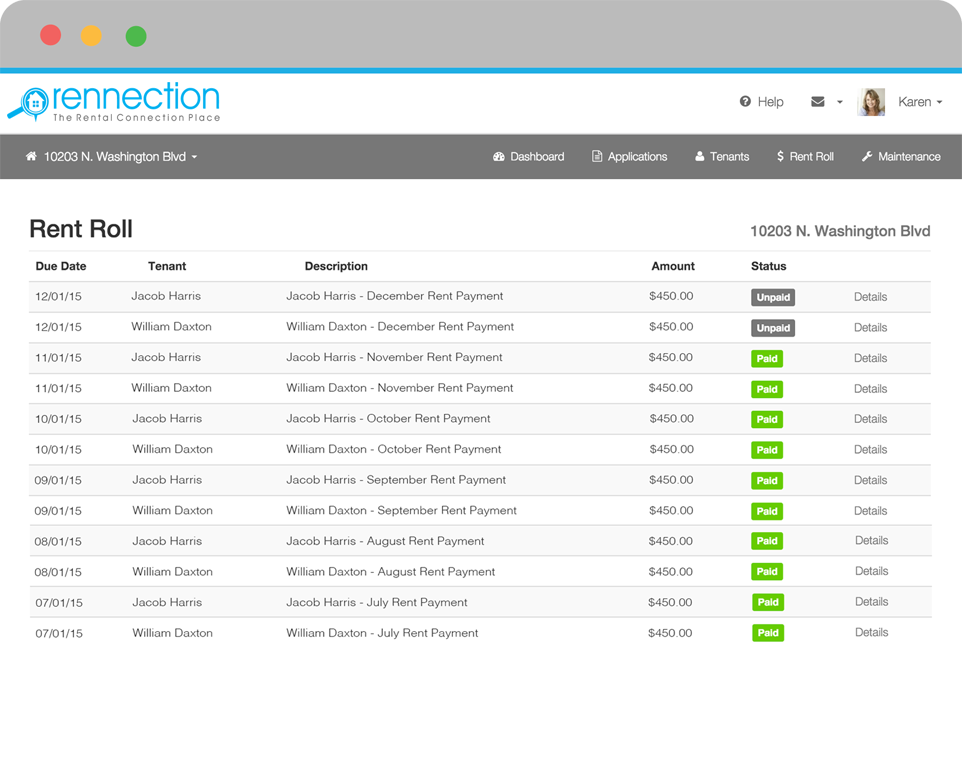Click the Maintenance wrench icon
Image resolution: width=962 pixels, height=770 pixels.
[x=867, y=157]
